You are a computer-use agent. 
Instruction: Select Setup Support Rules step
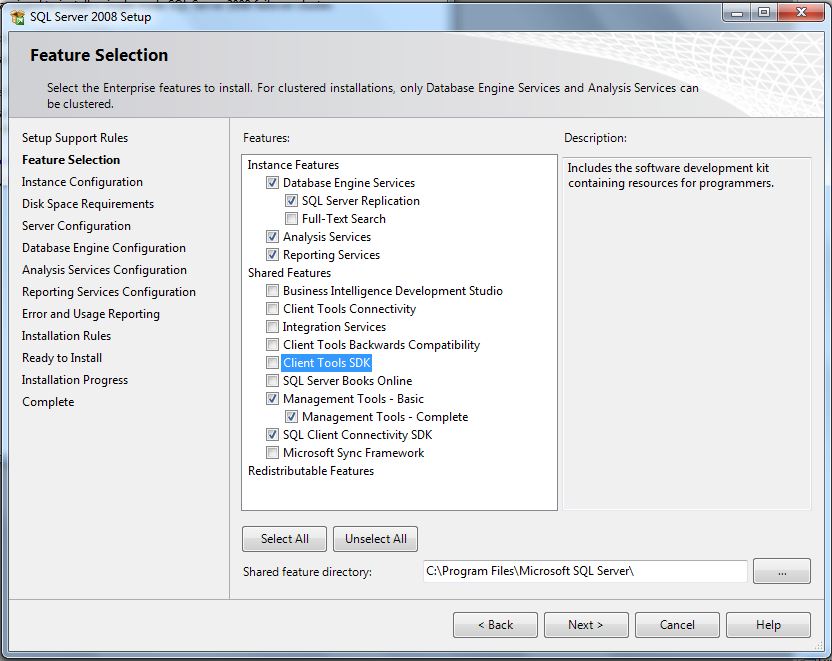pos(75,138)
